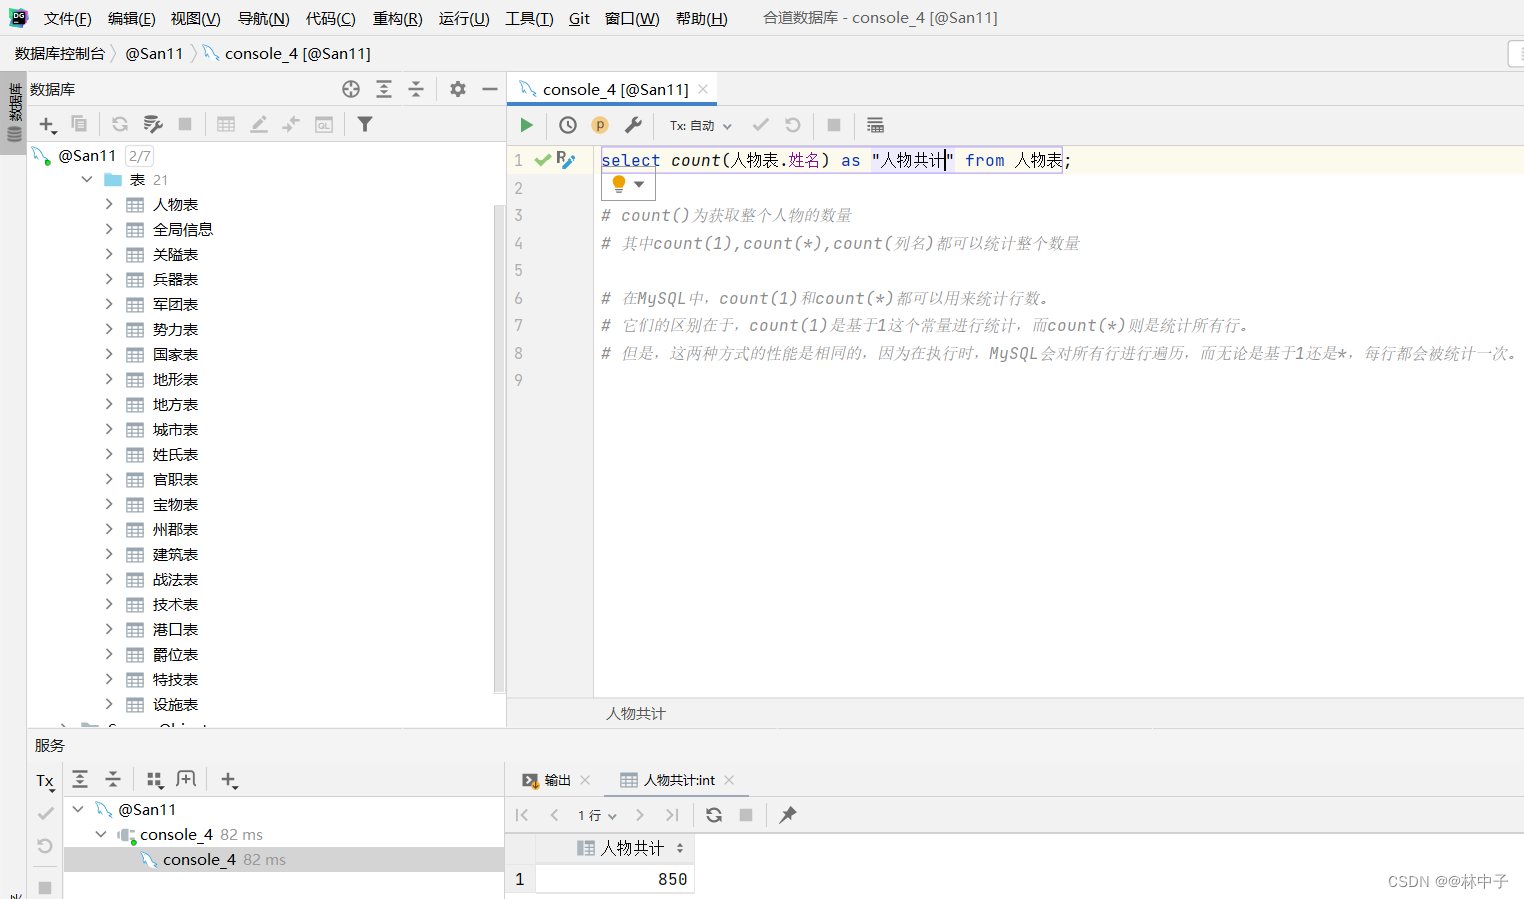
Task: Pin the result tab
Action: click(788, 815)
